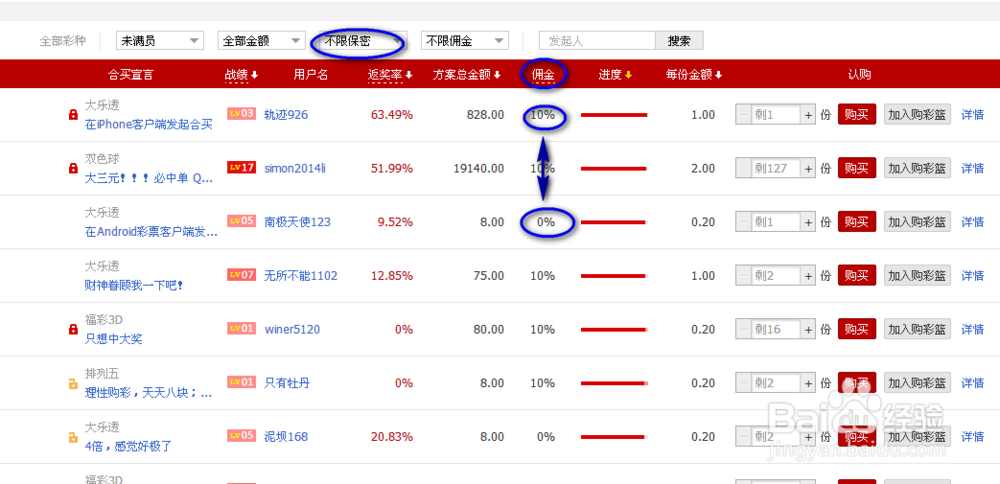Open the 不限保密 privacy dropdown

363,41
